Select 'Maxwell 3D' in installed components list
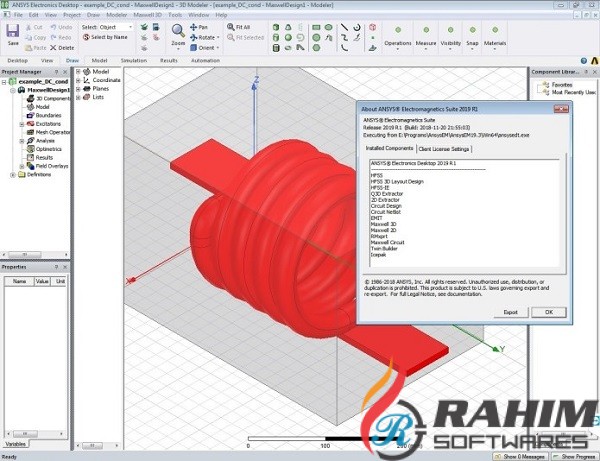This screenshot has width=600, height=461. pyautogui.click(x=383, y=224)
